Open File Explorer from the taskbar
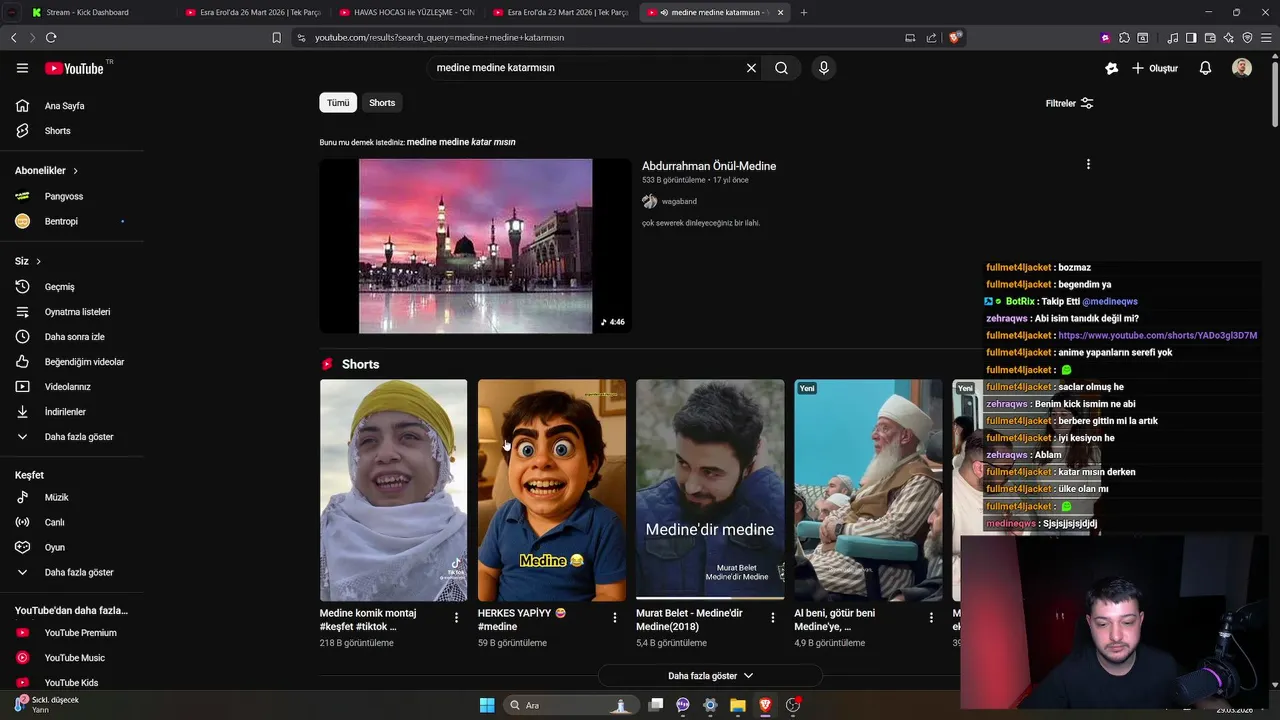The height and width of the screenshot is (720, 1280). [738, 705]
